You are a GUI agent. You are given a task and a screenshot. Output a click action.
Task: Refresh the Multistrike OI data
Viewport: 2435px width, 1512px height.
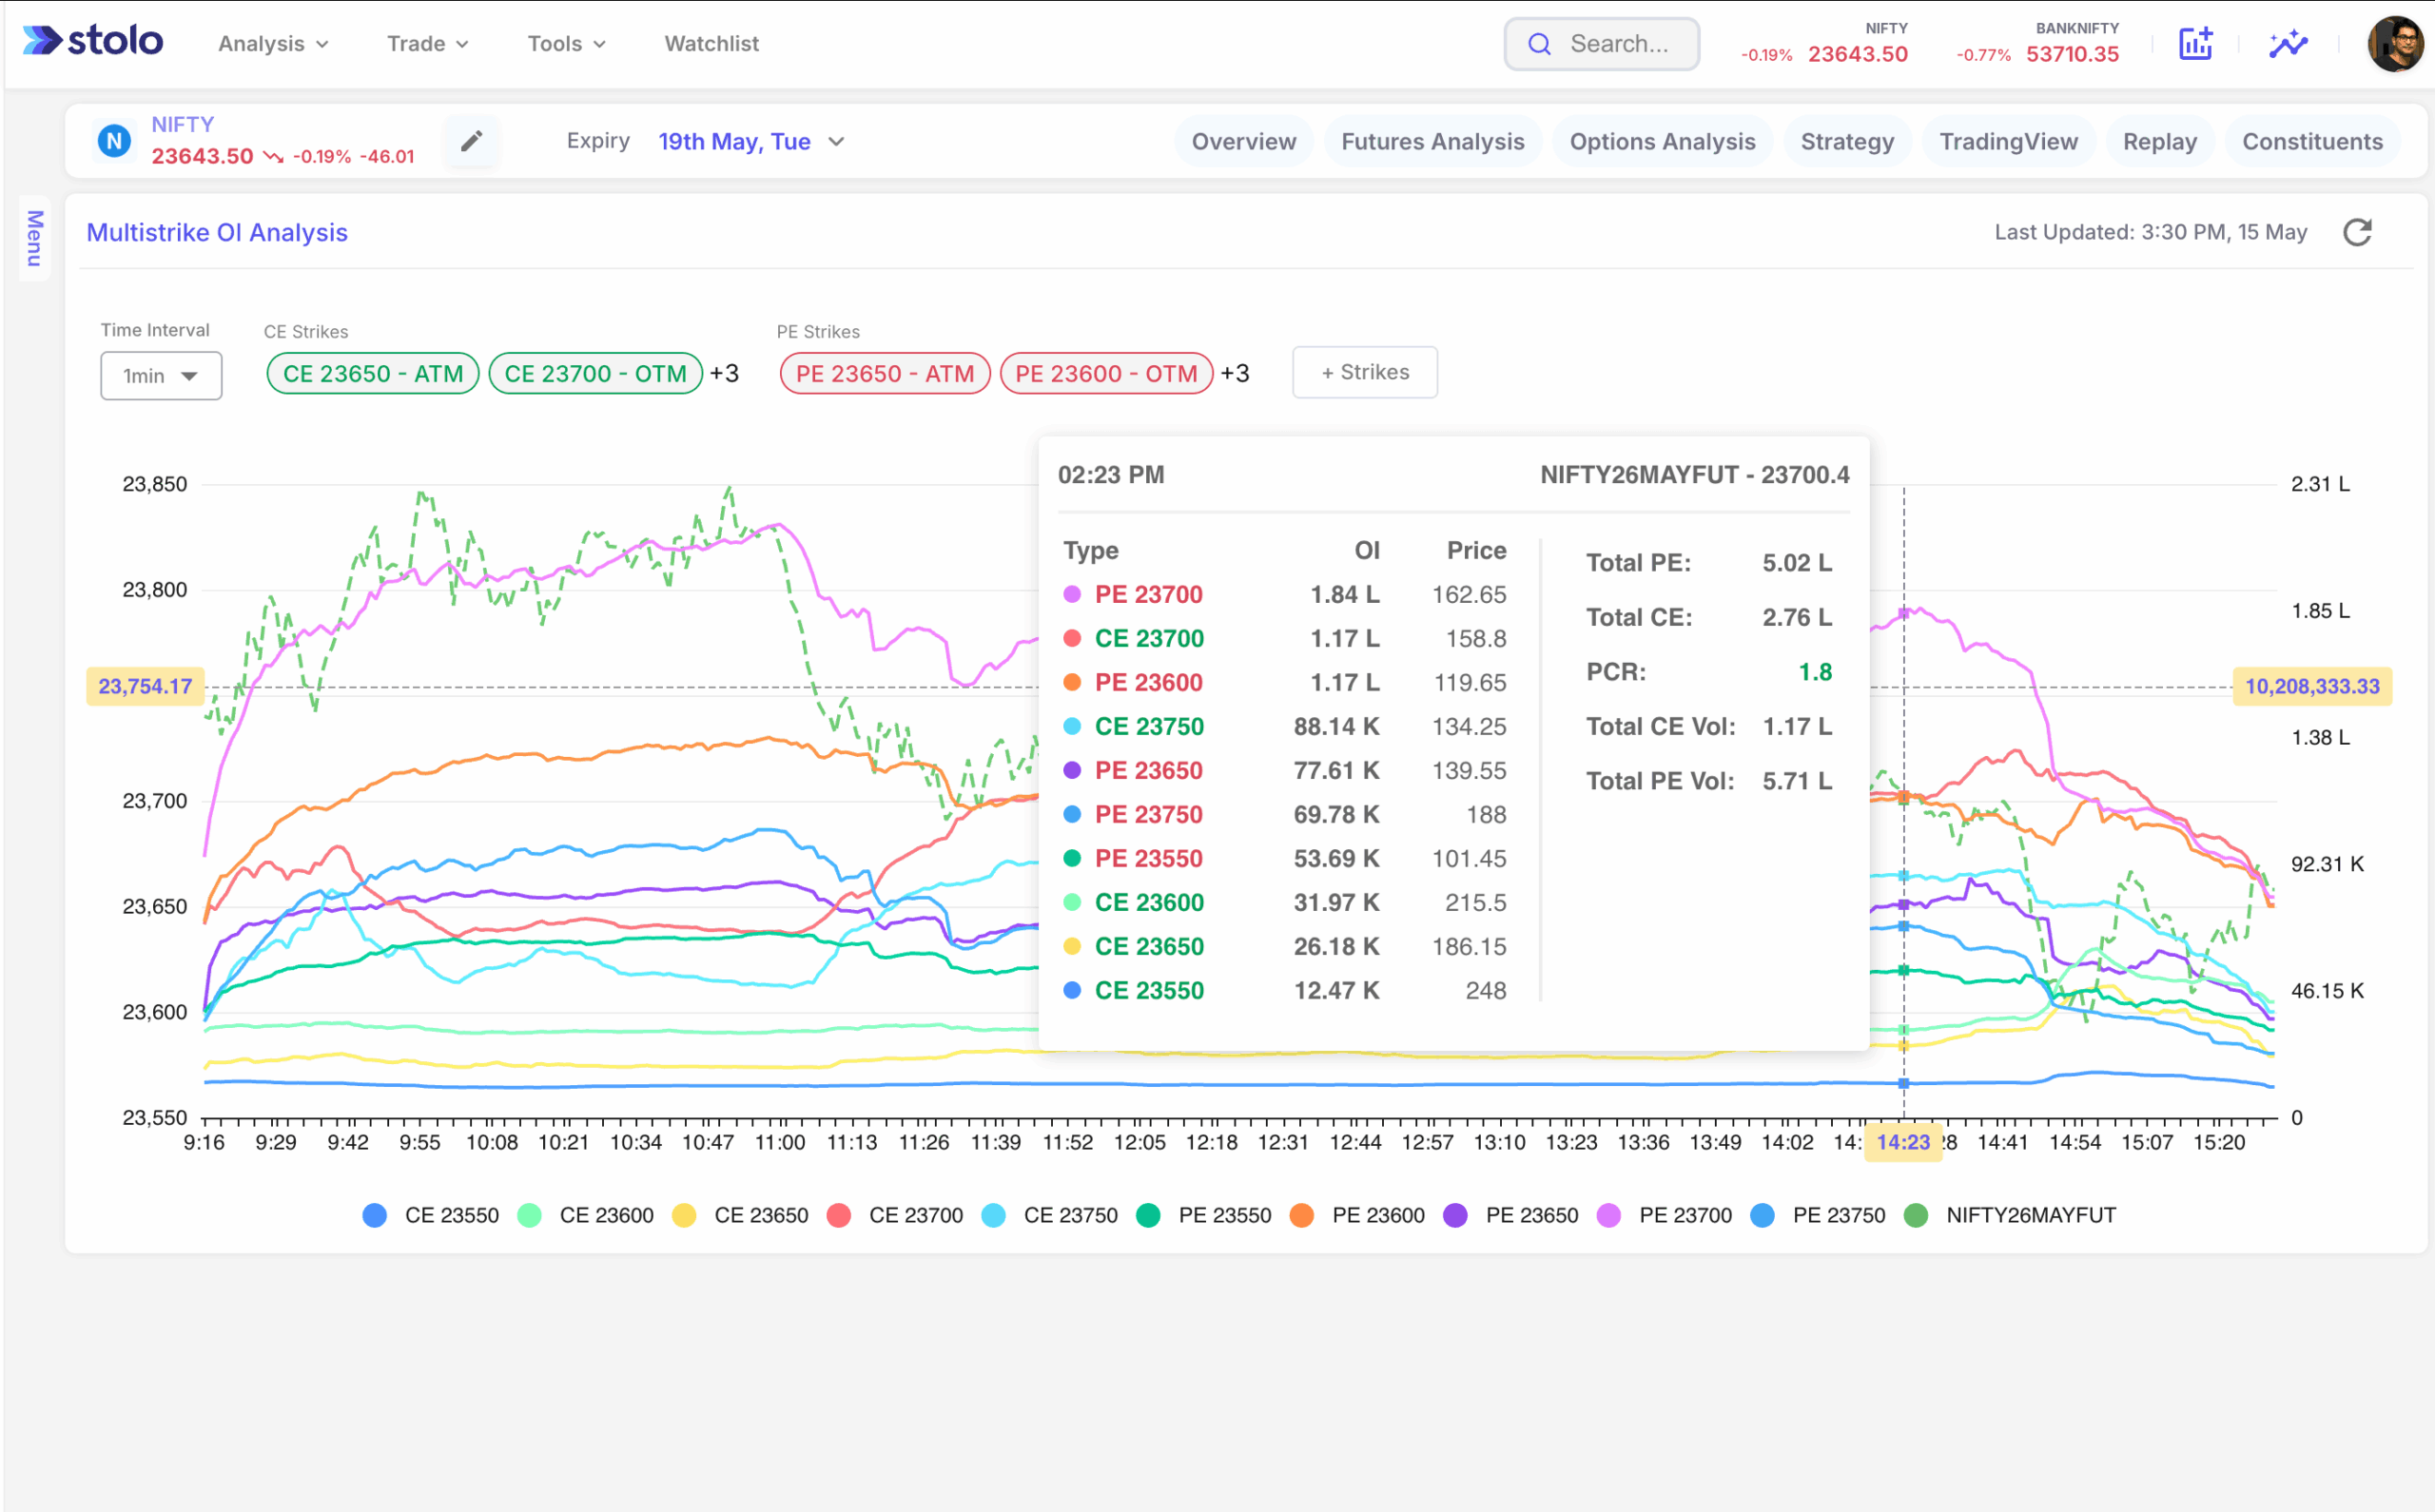(2357, 232)
